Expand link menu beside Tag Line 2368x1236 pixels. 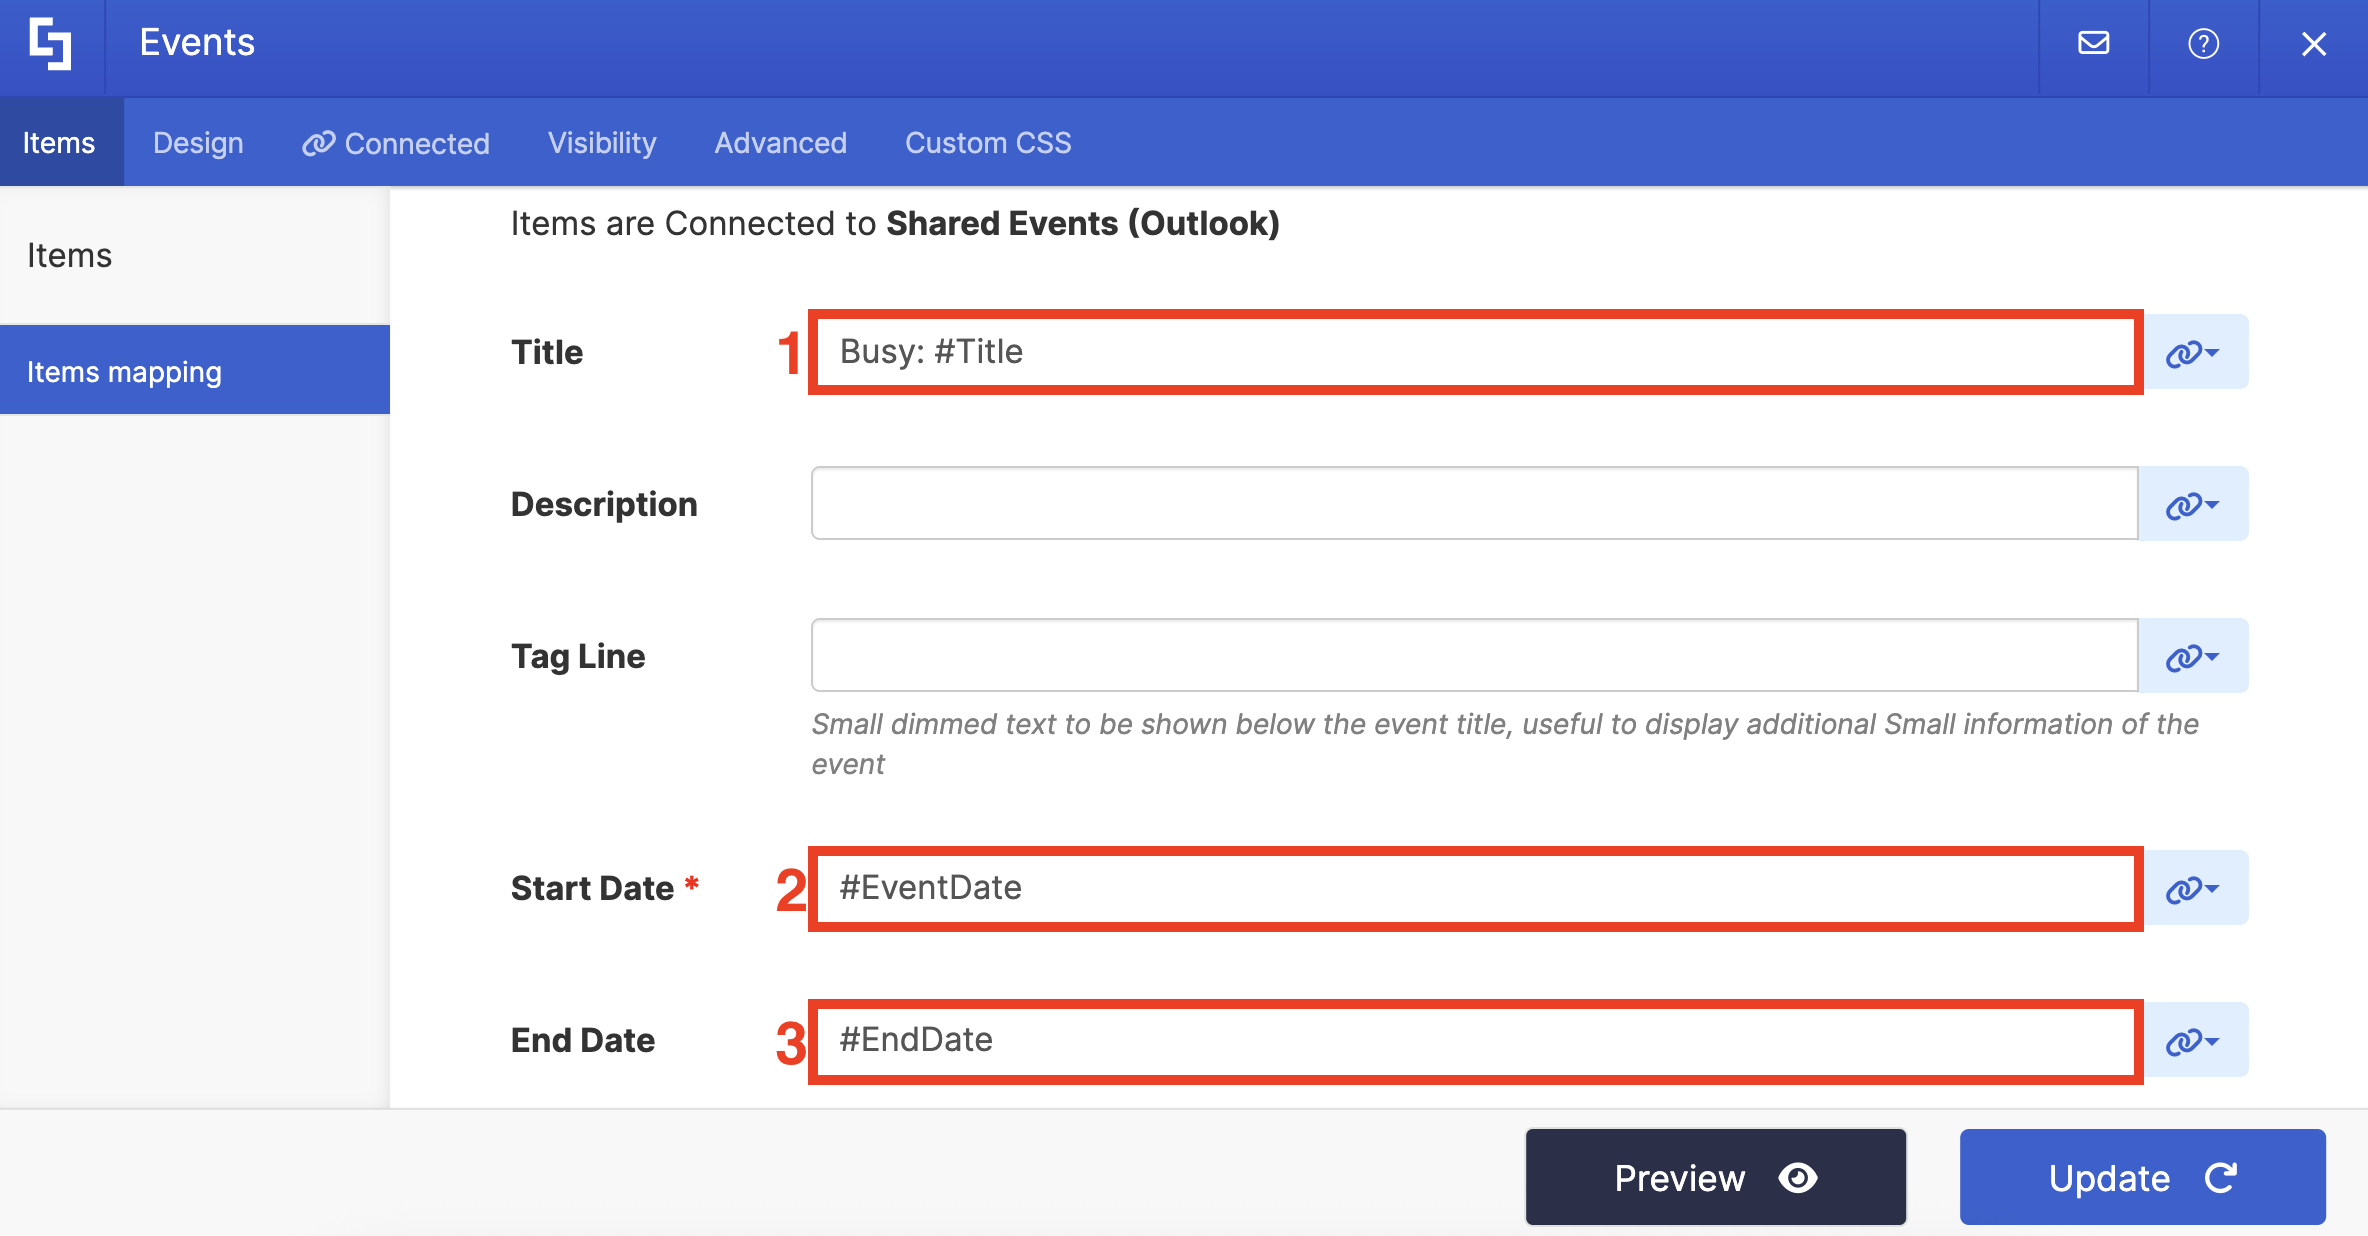tap(2193, 657)
